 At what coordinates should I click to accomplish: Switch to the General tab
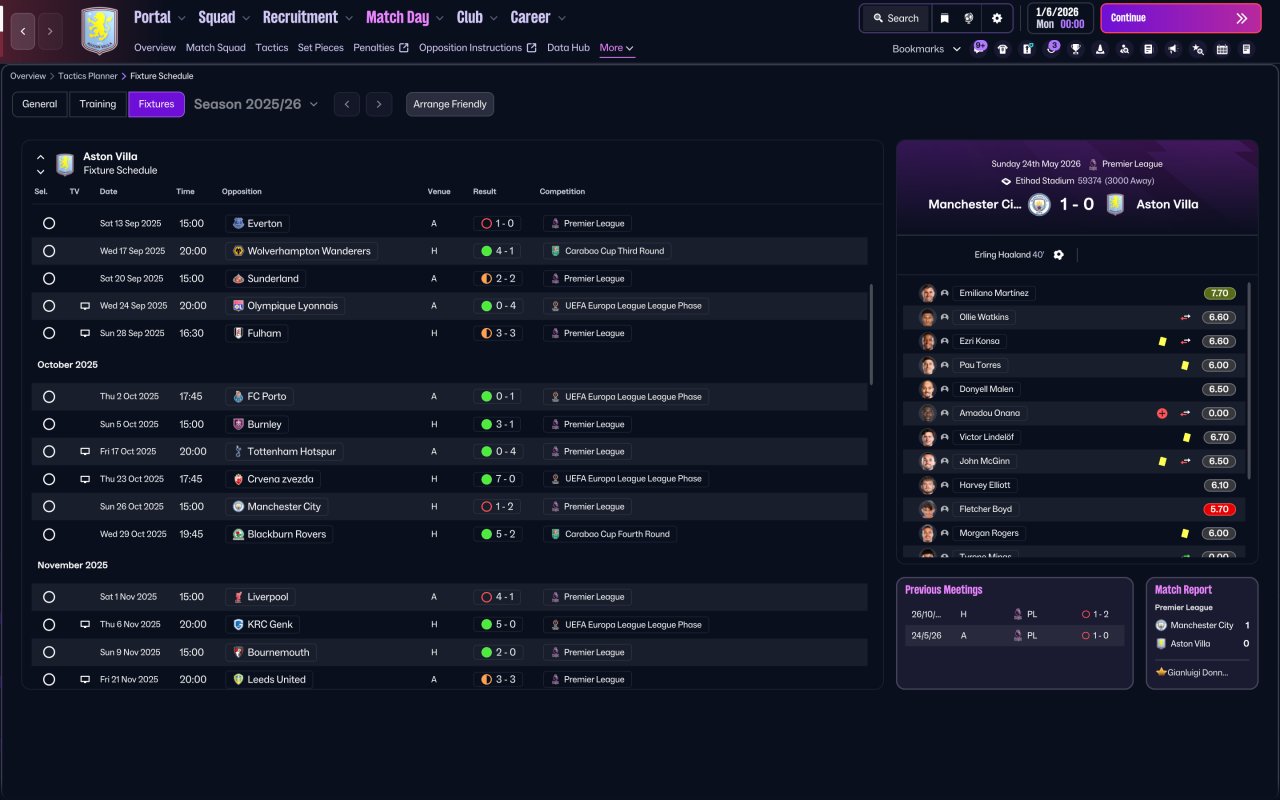[x=40, y=104]
